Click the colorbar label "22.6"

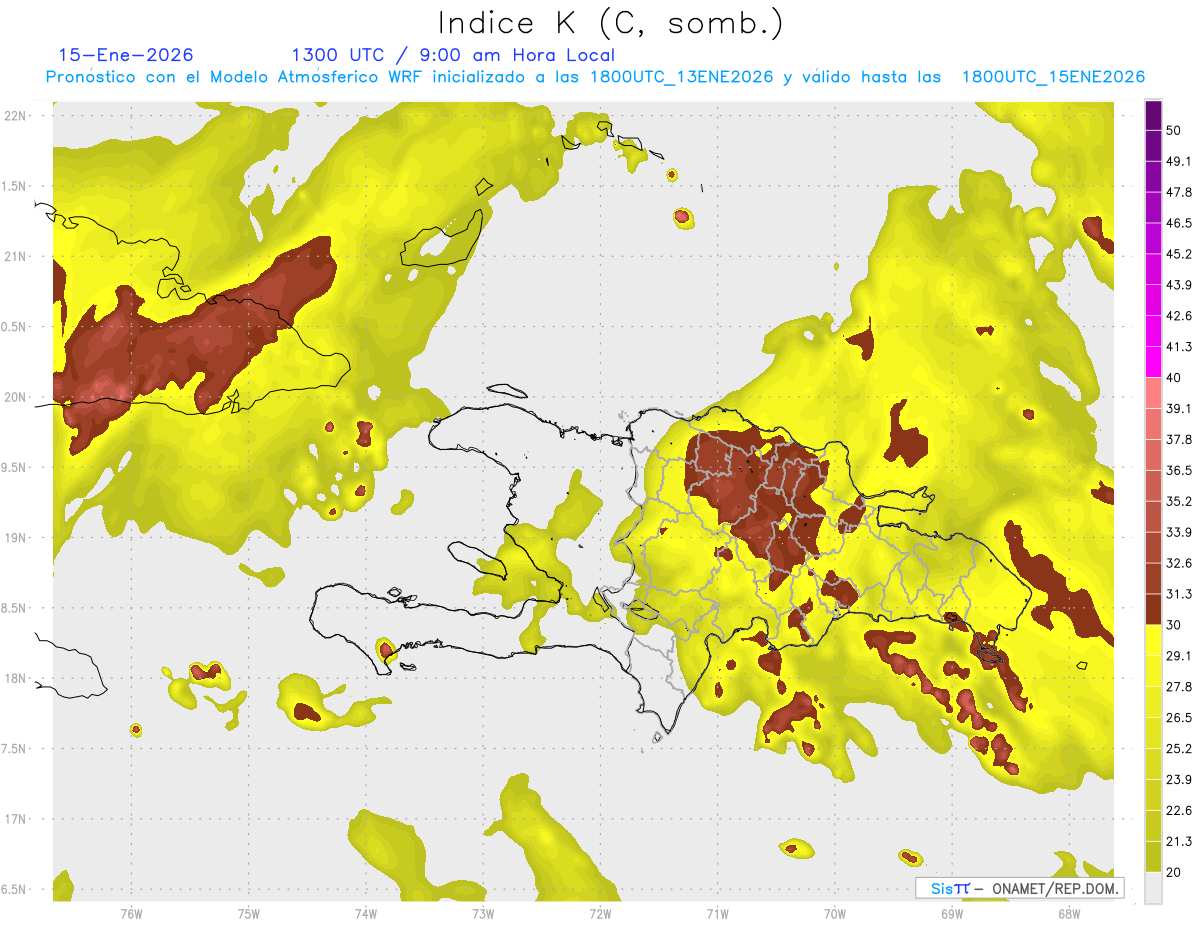[x=1179, y=811]
